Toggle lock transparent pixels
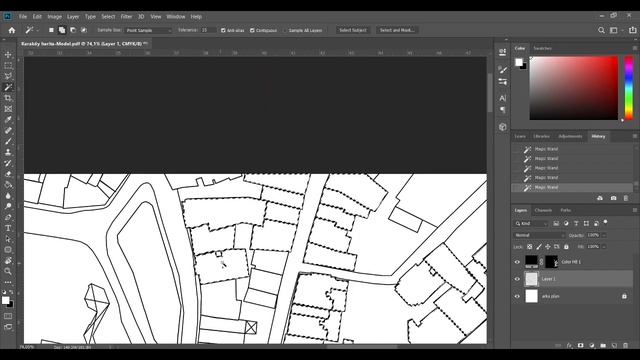This screenshot has height=360, width=640. 529,247
